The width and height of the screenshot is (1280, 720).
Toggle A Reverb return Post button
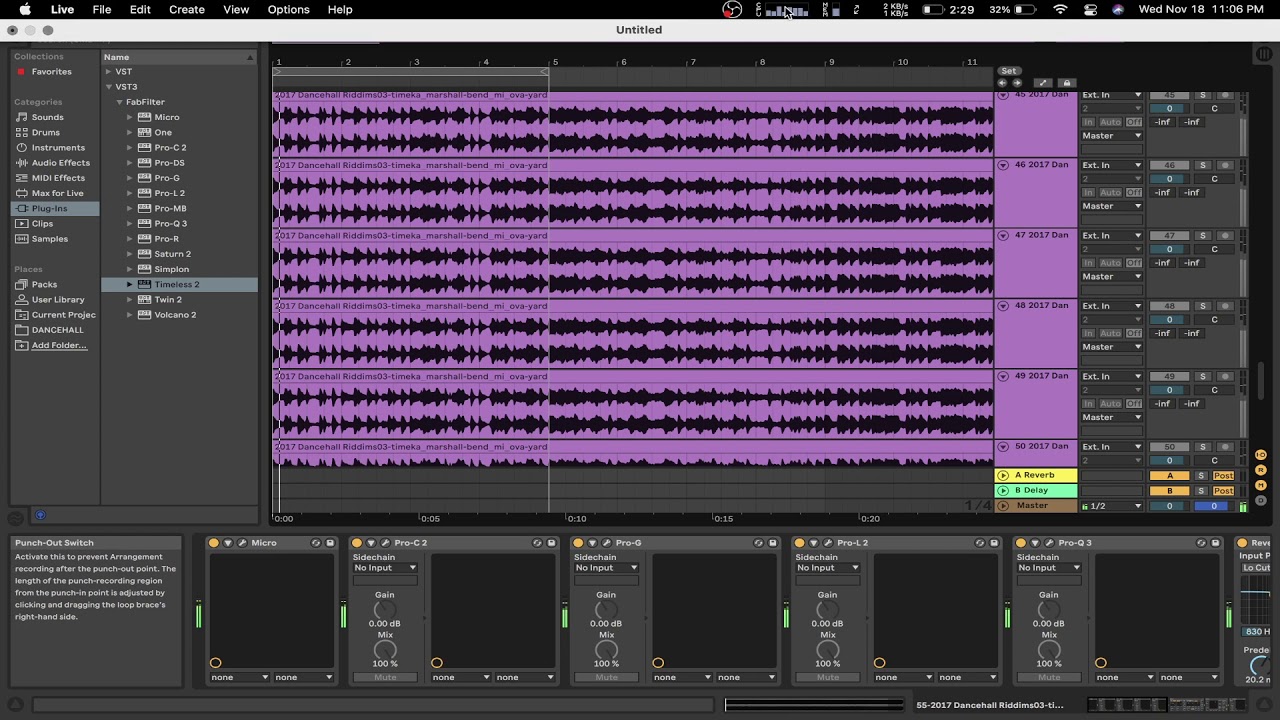[1223, 476]
